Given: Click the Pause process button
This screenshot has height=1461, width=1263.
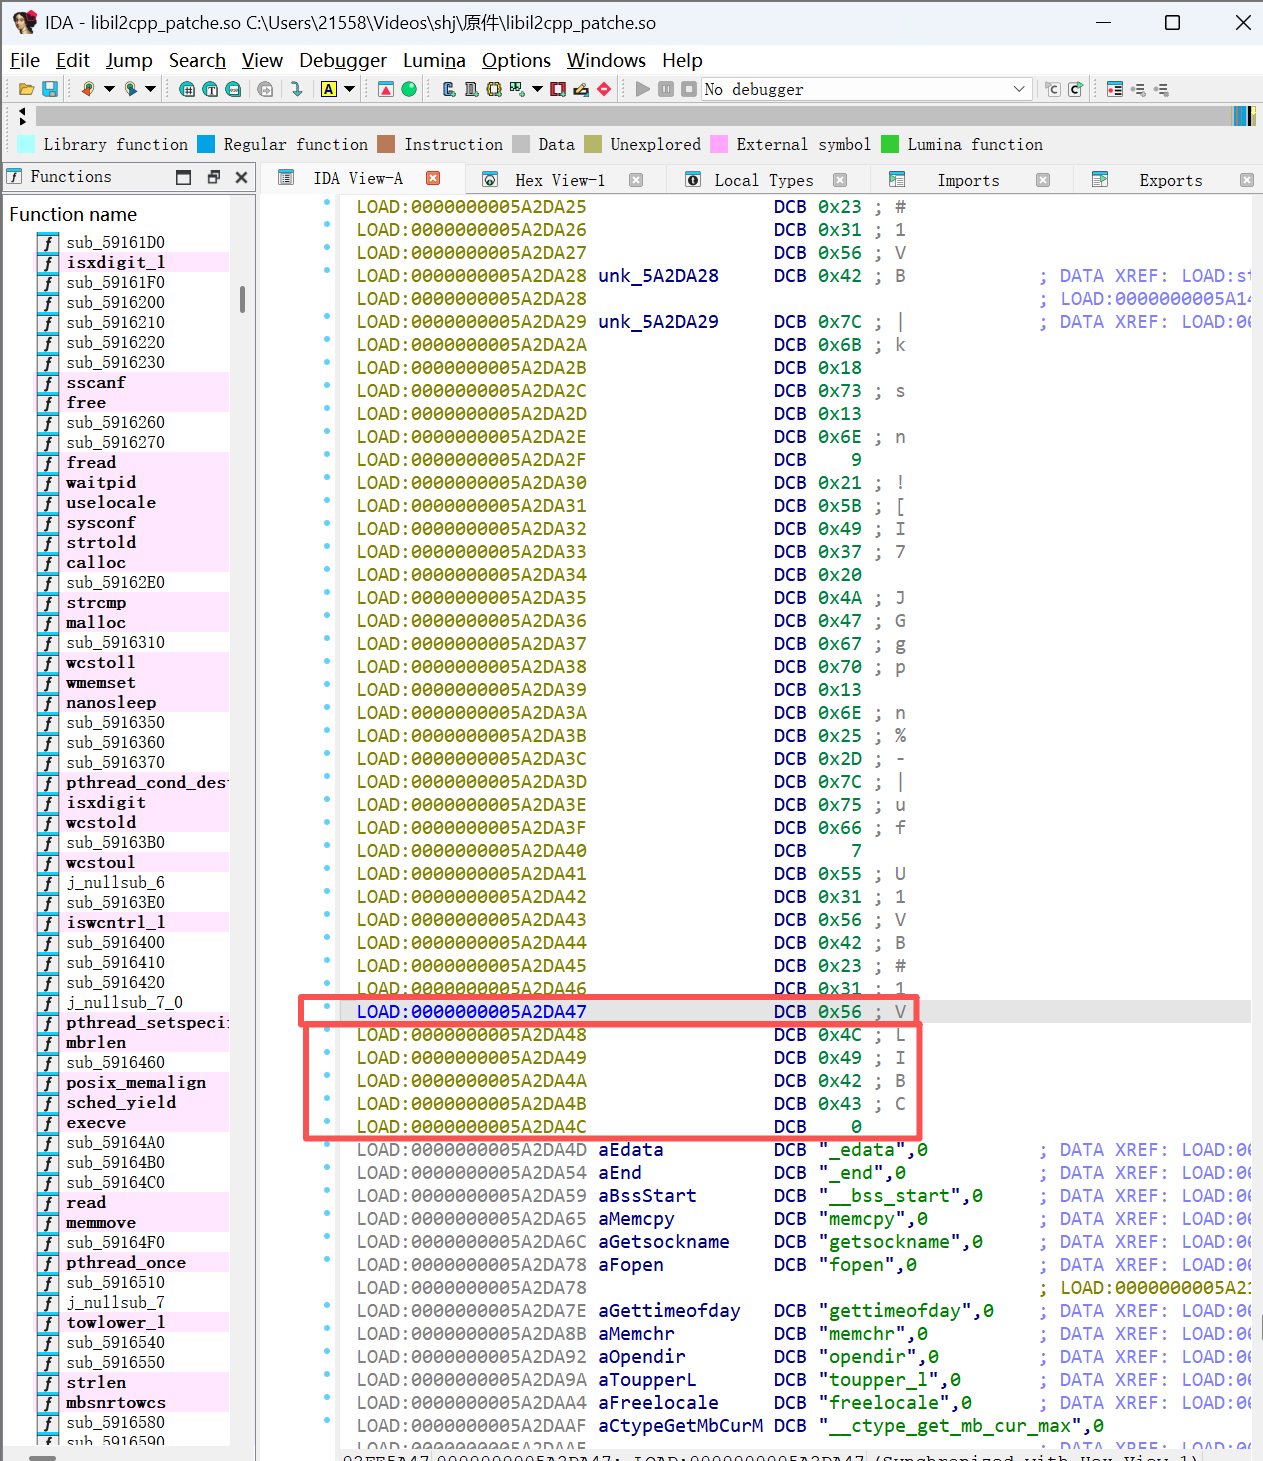Looking at the screenshot, I should [x=666, y=89].
